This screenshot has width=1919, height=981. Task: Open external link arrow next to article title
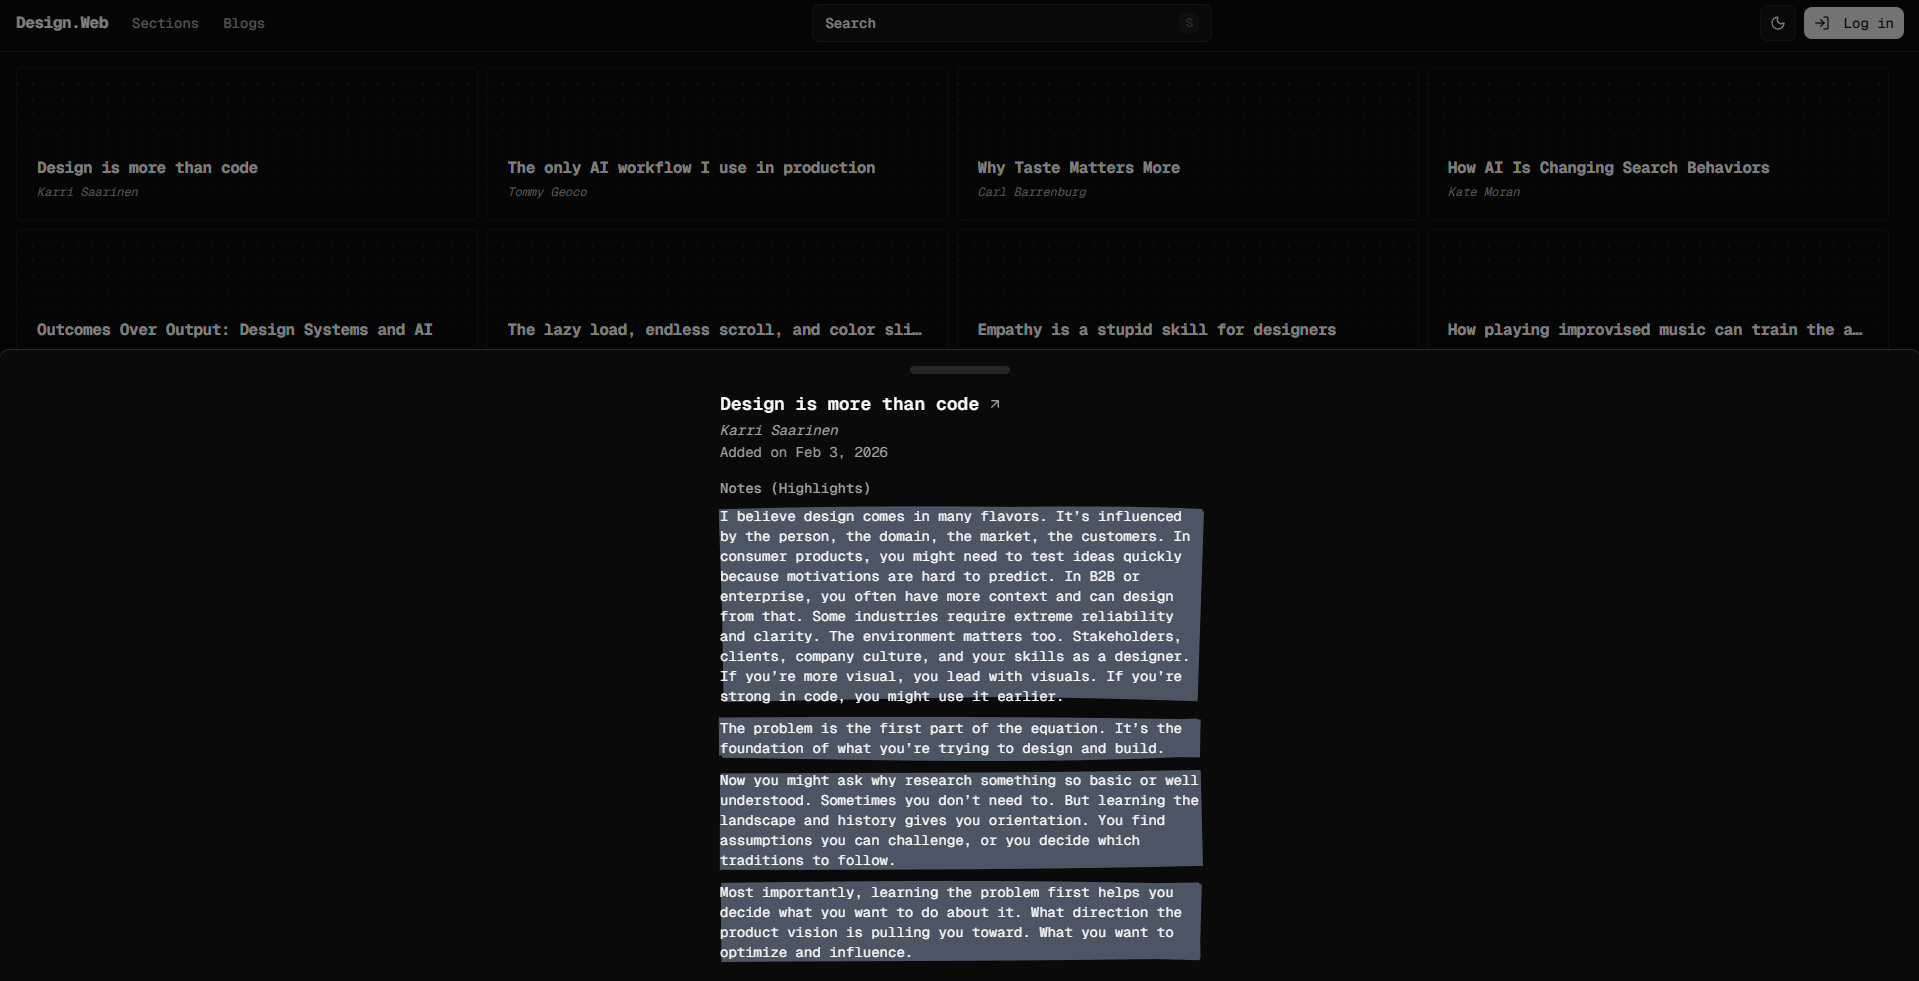point(995,404)
